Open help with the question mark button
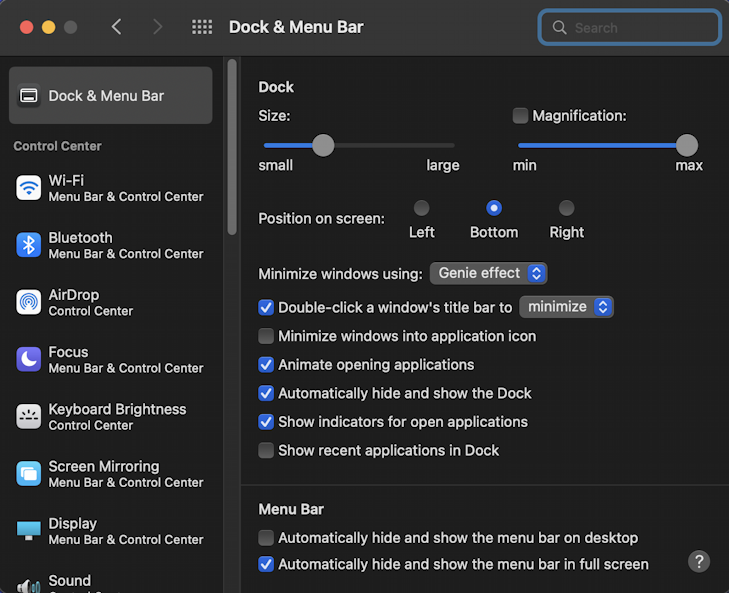 click(x=699, y=561)
